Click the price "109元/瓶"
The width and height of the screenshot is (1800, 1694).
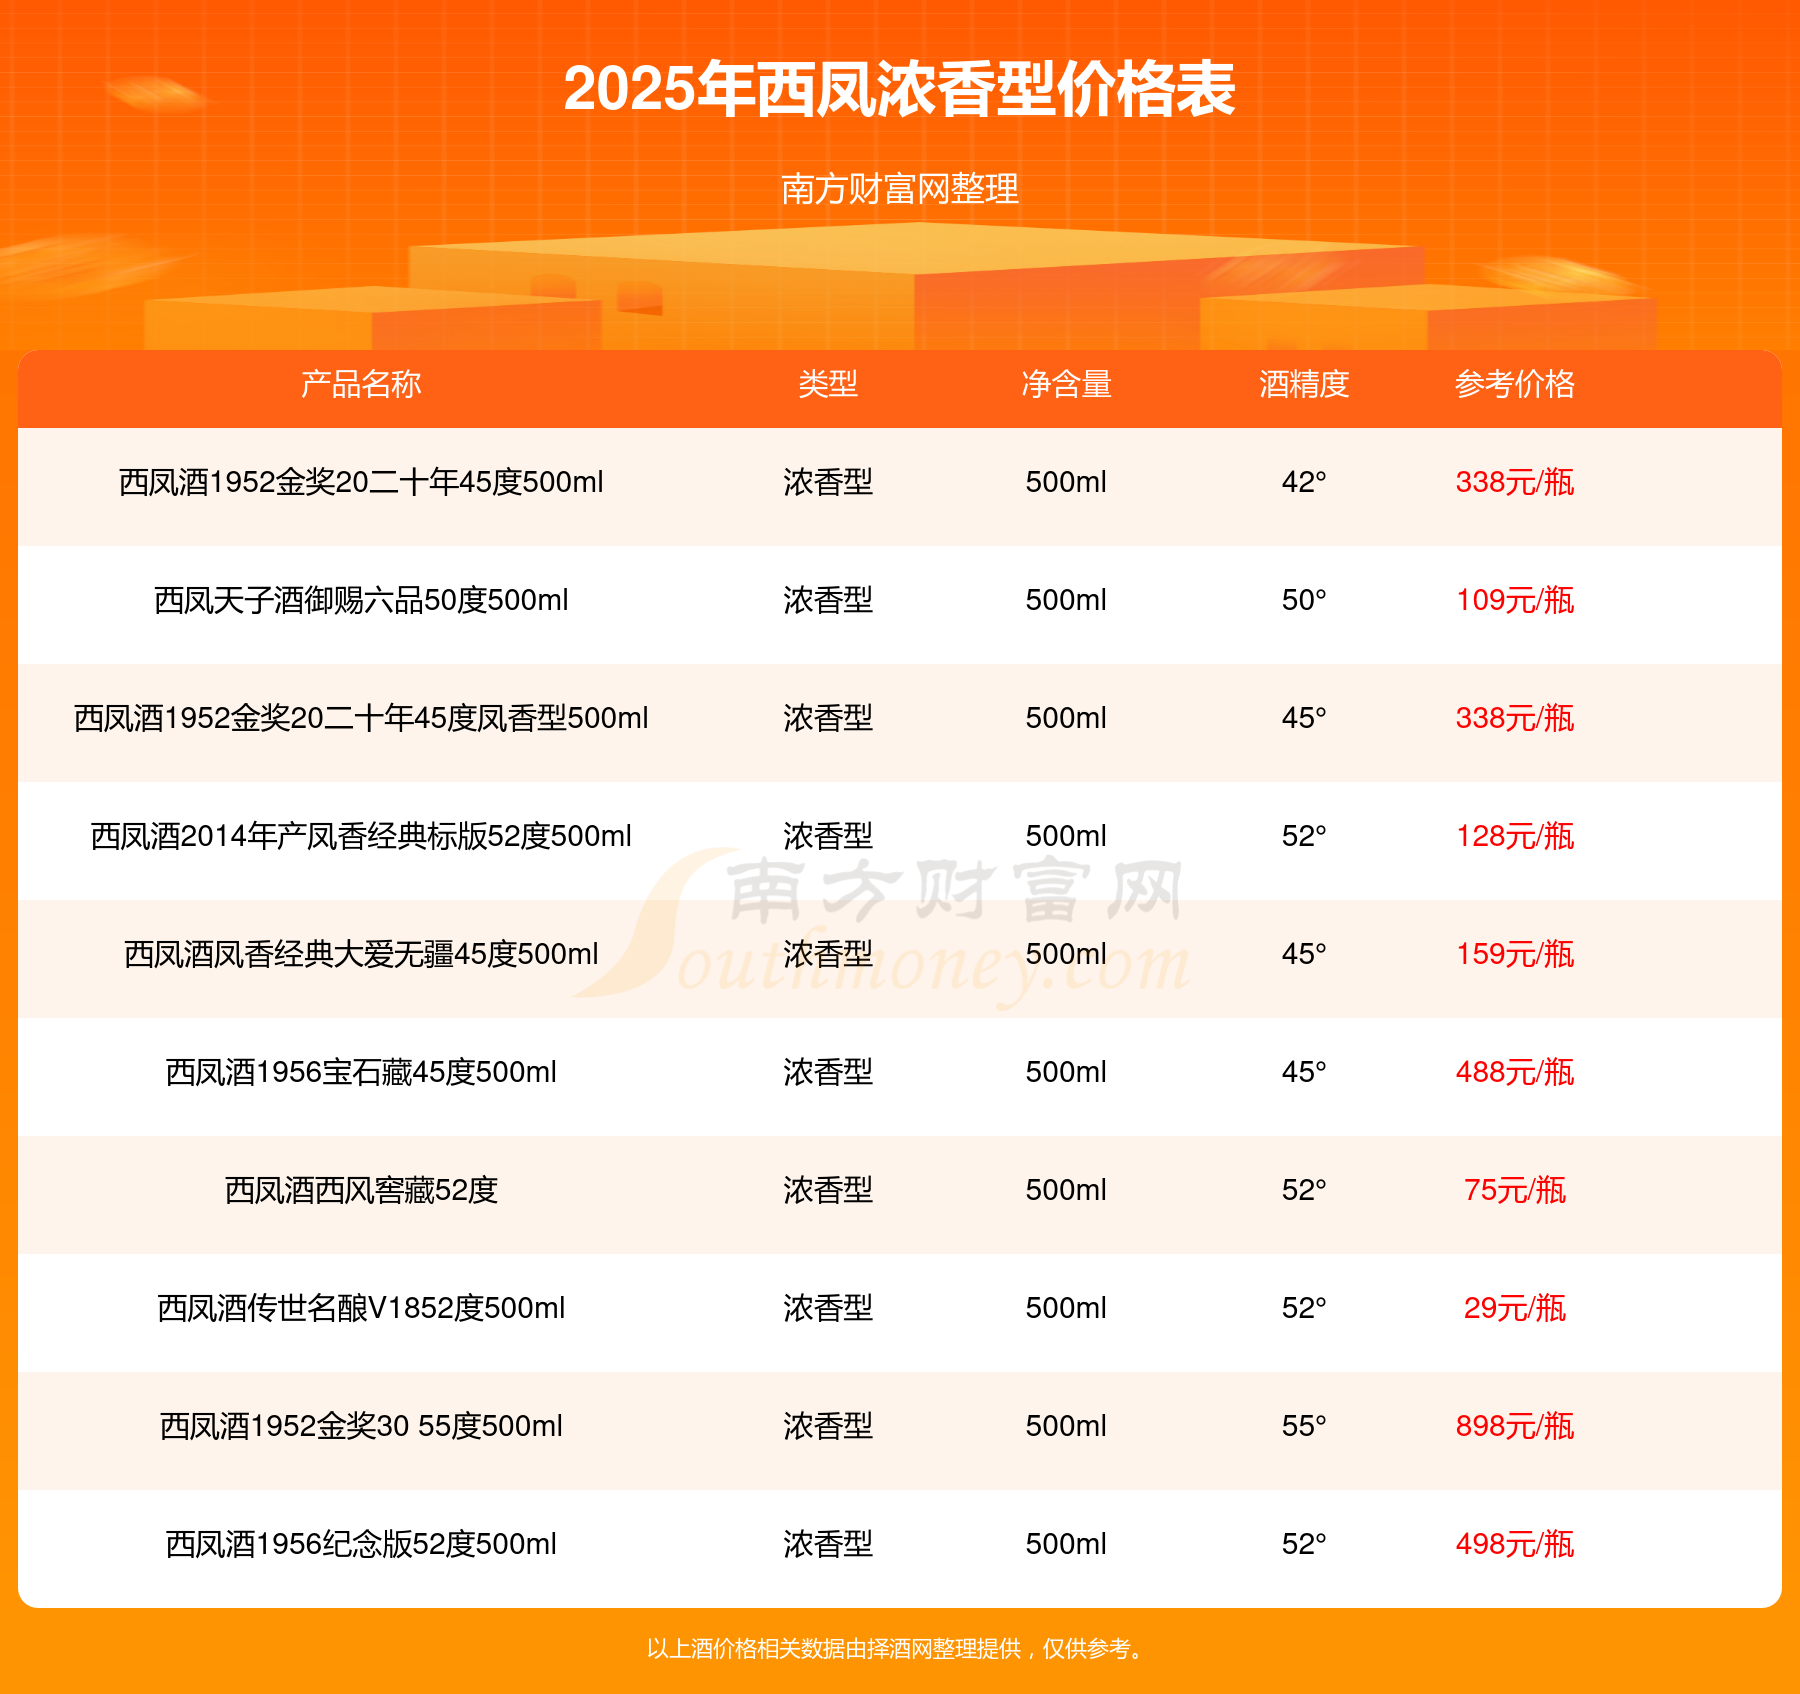point(1515,600)
